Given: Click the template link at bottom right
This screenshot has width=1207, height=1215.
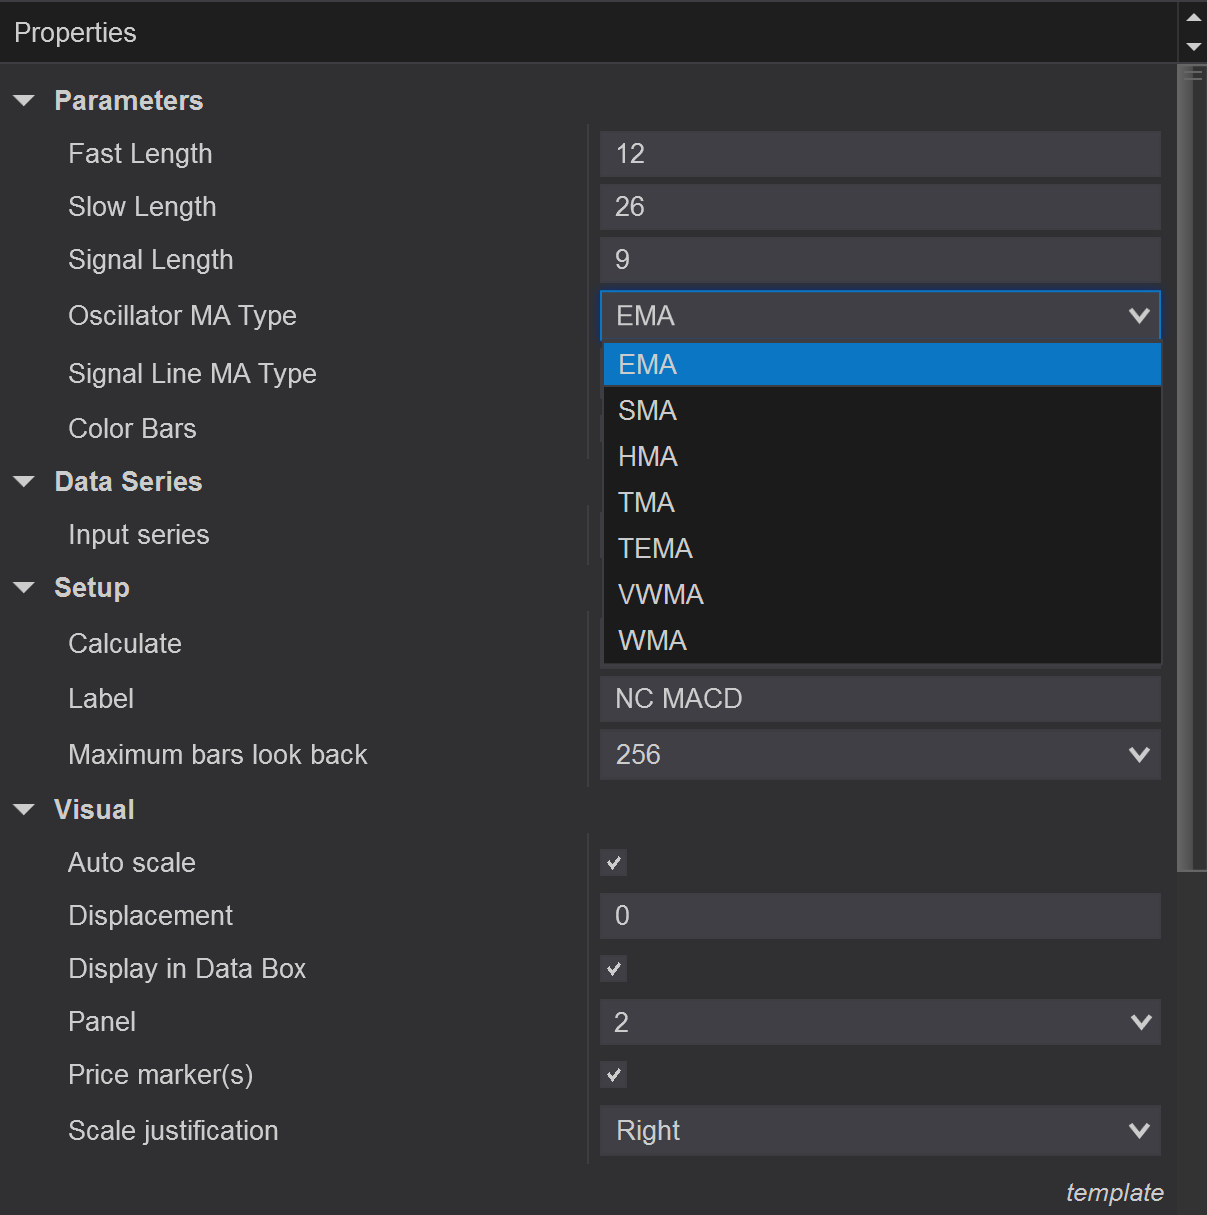Looking at the screenshot, I should coord(1114,1192).
